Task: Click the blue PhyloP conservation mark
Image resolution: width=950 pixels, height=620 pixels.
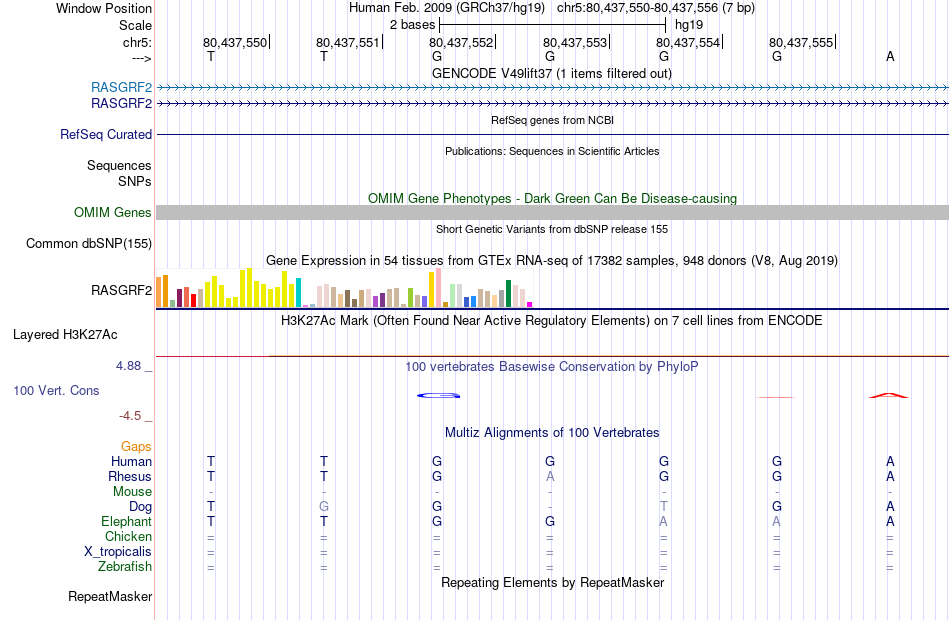Action: point(439,396)
